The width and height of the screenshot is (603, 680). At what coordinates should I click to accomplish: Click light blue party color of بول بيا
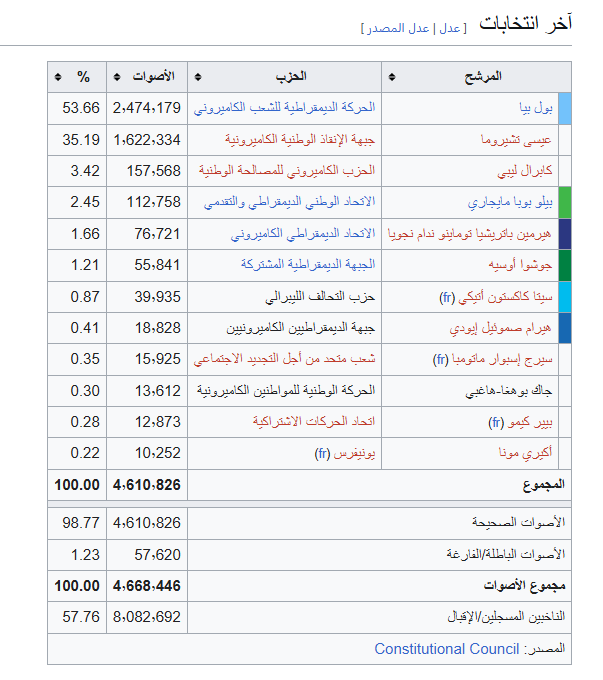click(565, 108)
